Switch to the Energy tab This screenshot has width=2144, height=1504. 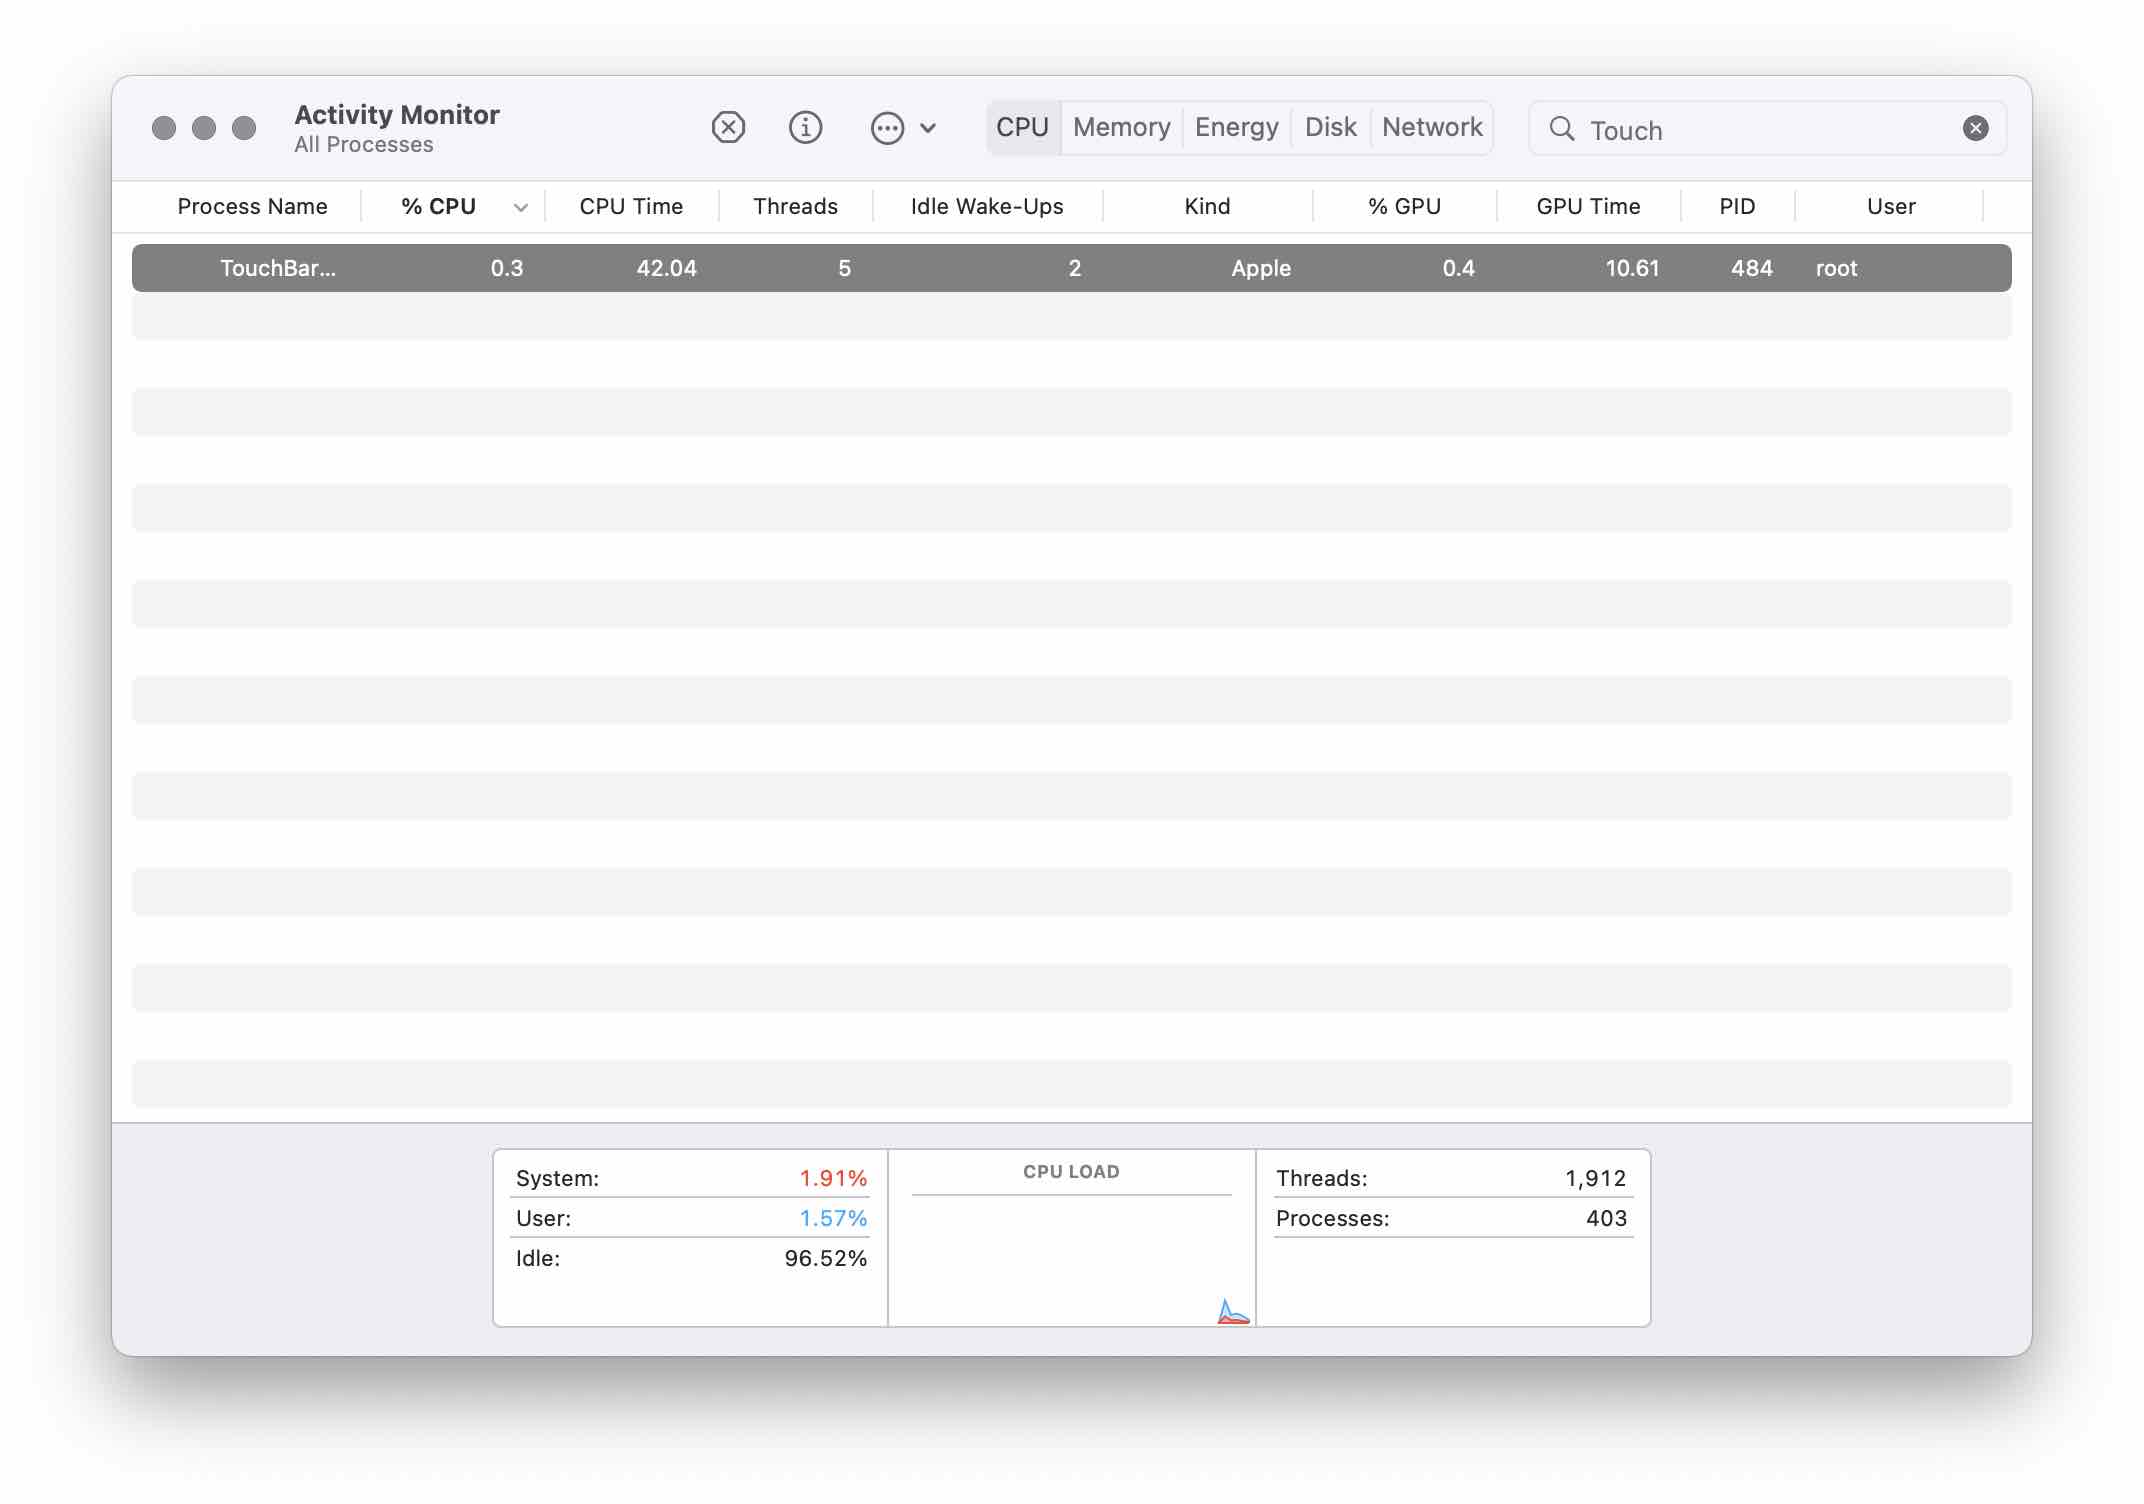pos(1236,127)
